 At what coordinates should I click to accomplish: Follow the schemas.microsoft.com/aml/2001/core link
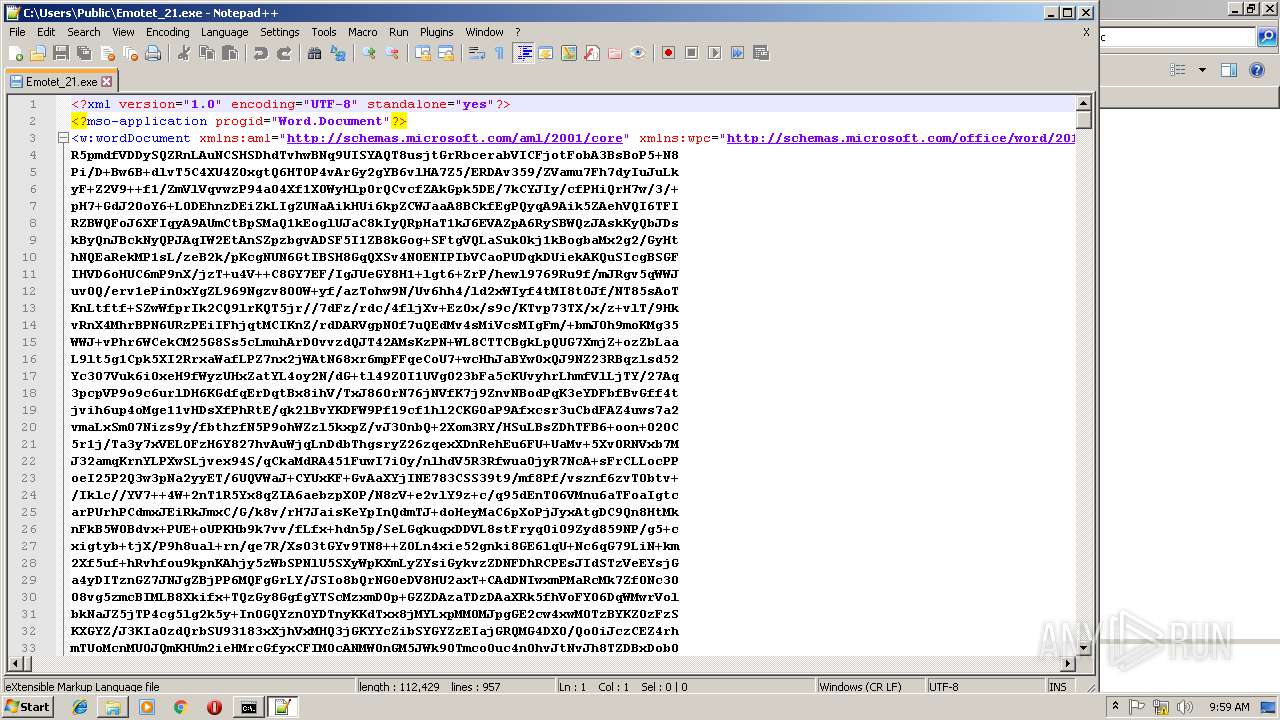click(x=455, y=138)
